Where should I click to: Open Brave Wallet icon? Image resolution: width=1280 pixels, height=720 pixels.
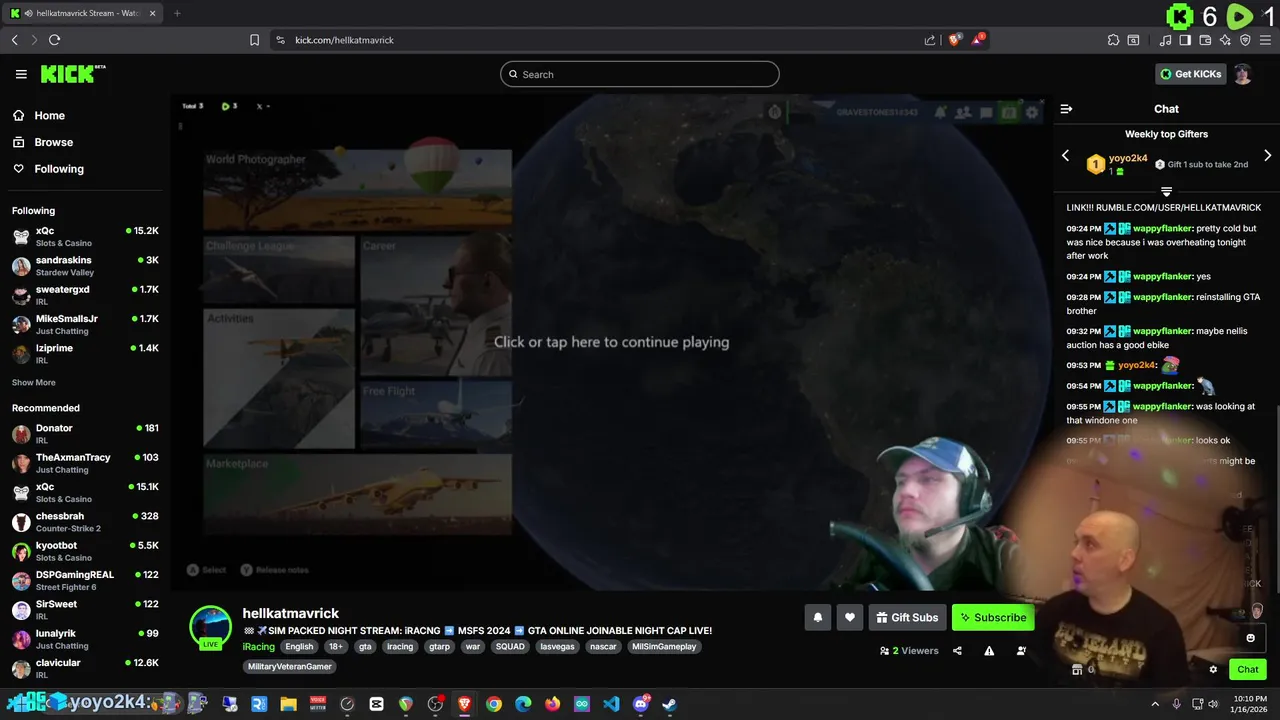(x=1205, y=40)
